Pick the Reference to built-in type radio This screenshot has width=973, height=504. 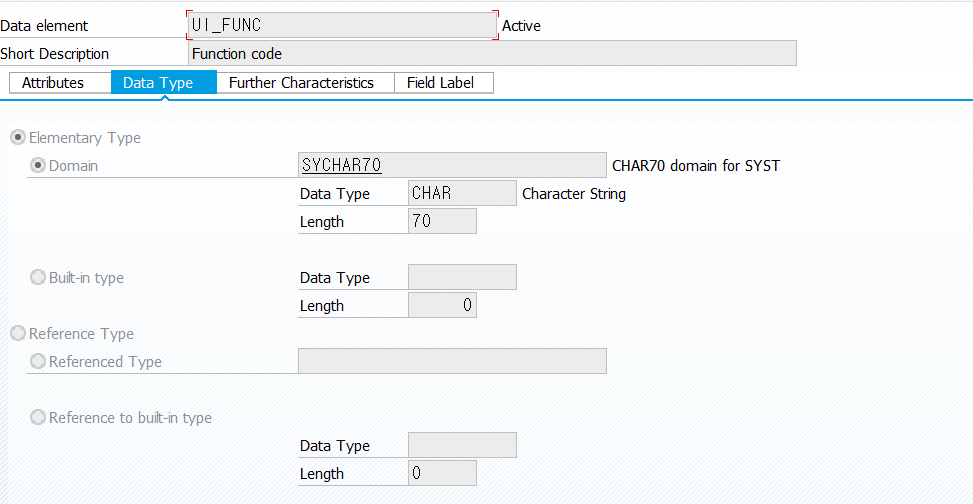coord(38,418)
